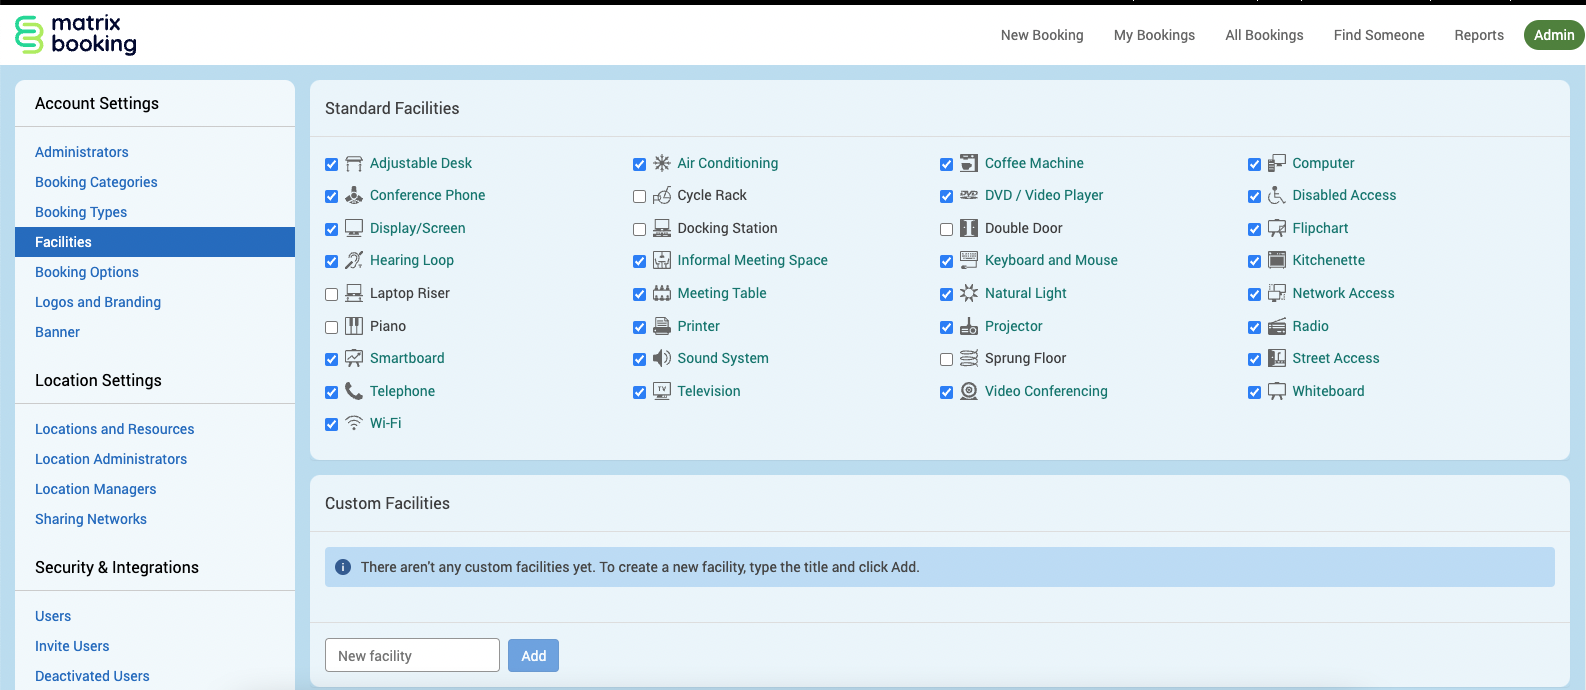This screenshot has height=690, width=1586.
Task: Open Locations and Resources link
Action: pos(115,429)
